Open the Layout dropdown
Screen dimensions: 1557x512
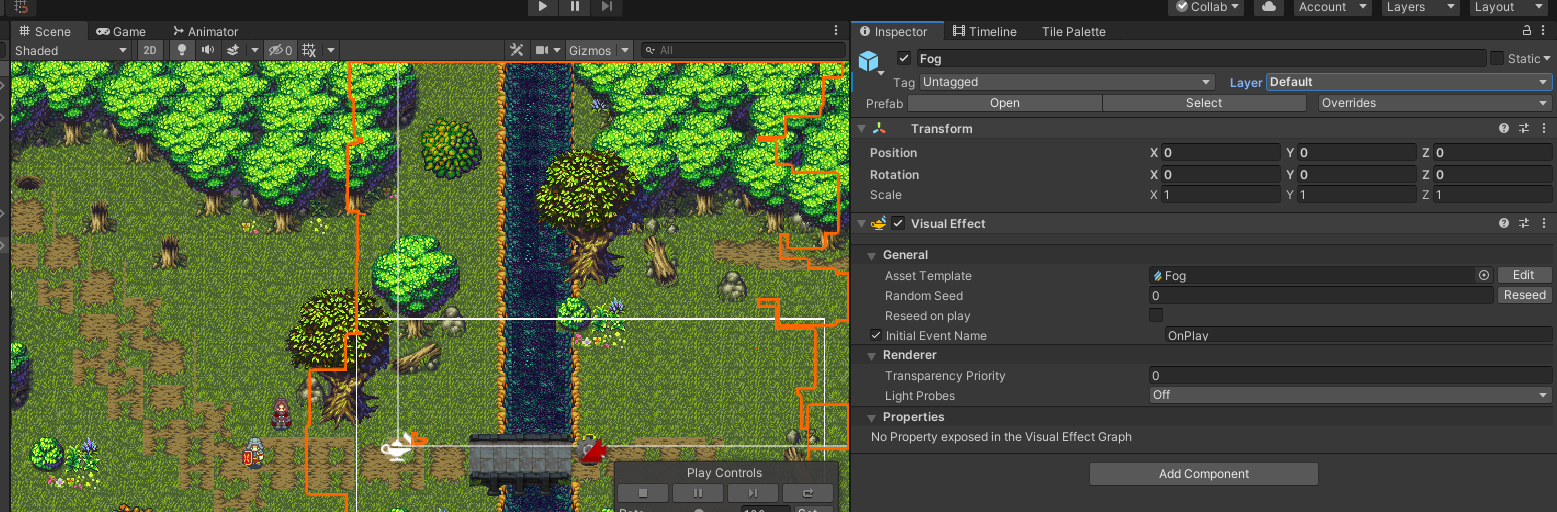pos(1508,7)
